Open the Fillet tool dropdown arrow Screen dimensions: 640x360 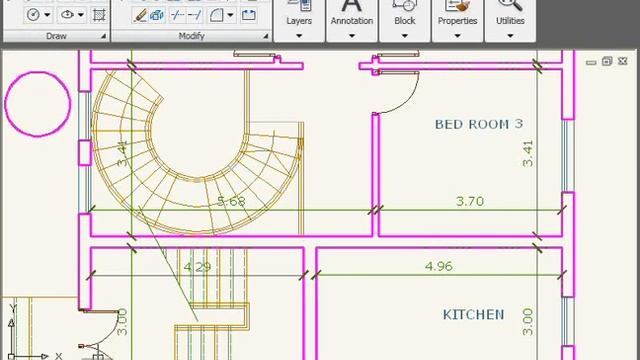(231, 15)
